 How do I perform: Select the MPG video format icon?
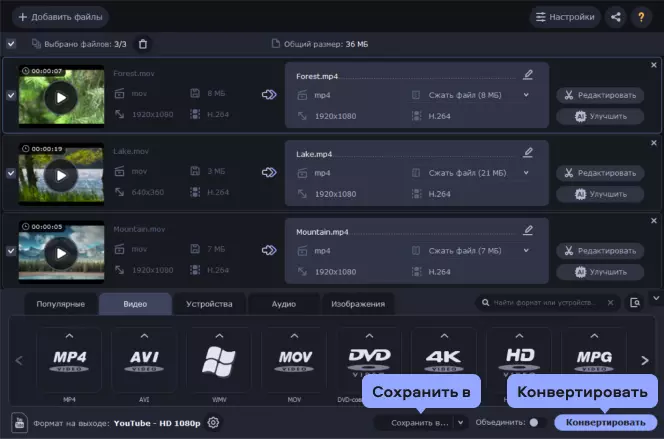tap(594, 361)
